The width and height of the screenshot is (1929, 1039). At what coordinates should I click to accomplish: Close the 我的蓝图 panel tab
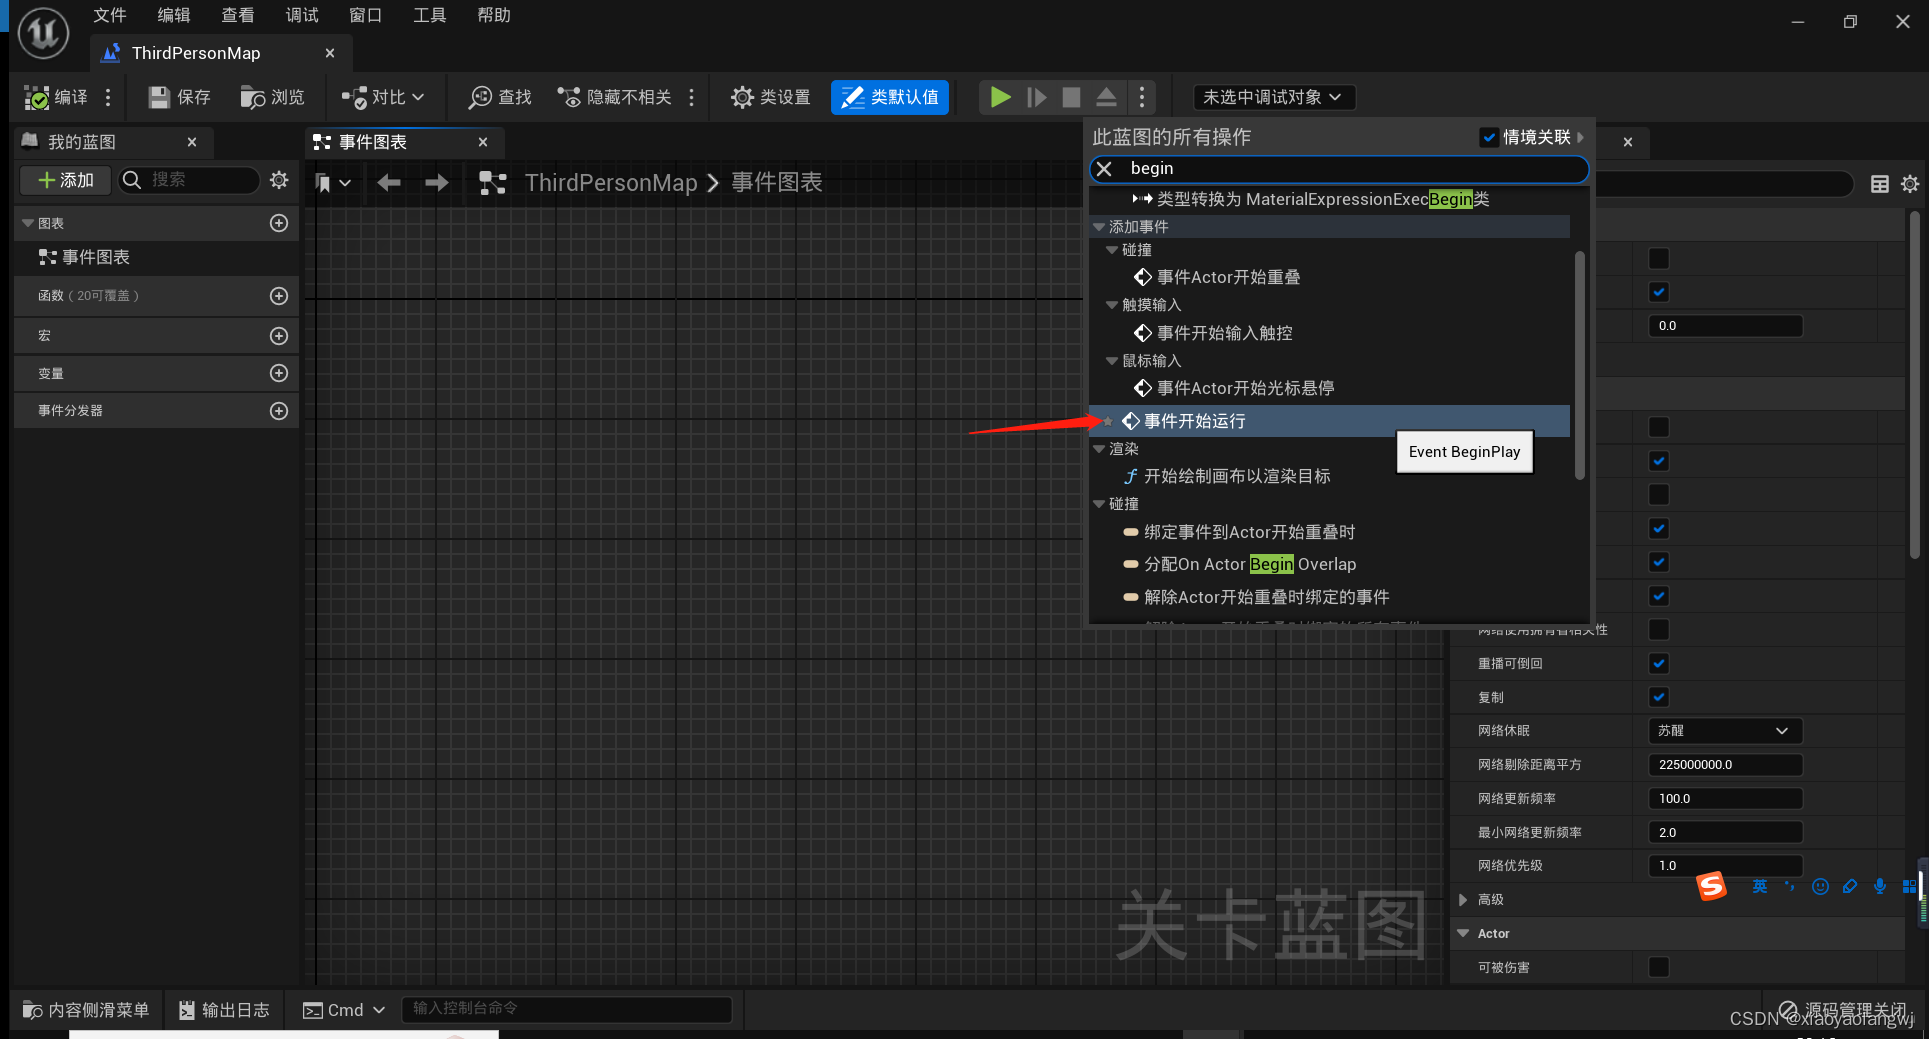pyautogui.click(x=192, y=142)
